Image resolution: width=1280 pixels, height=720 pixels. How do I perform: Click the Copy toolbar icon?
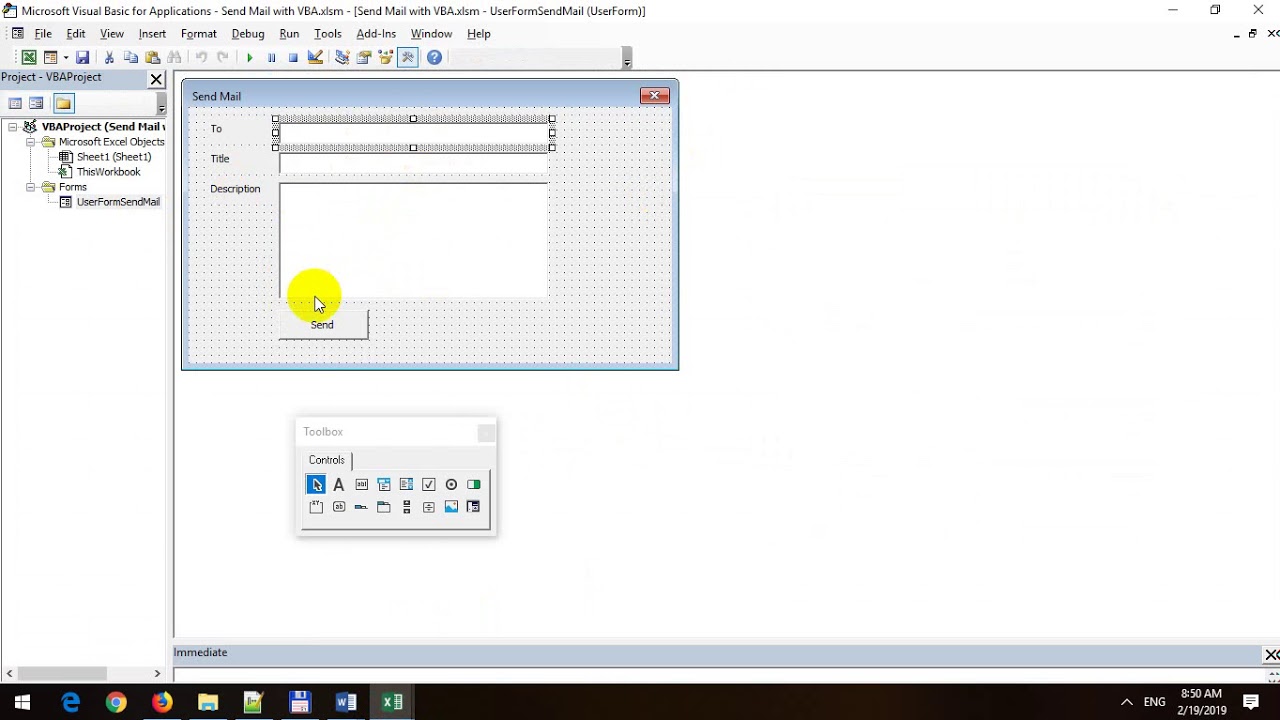point(131,58)
